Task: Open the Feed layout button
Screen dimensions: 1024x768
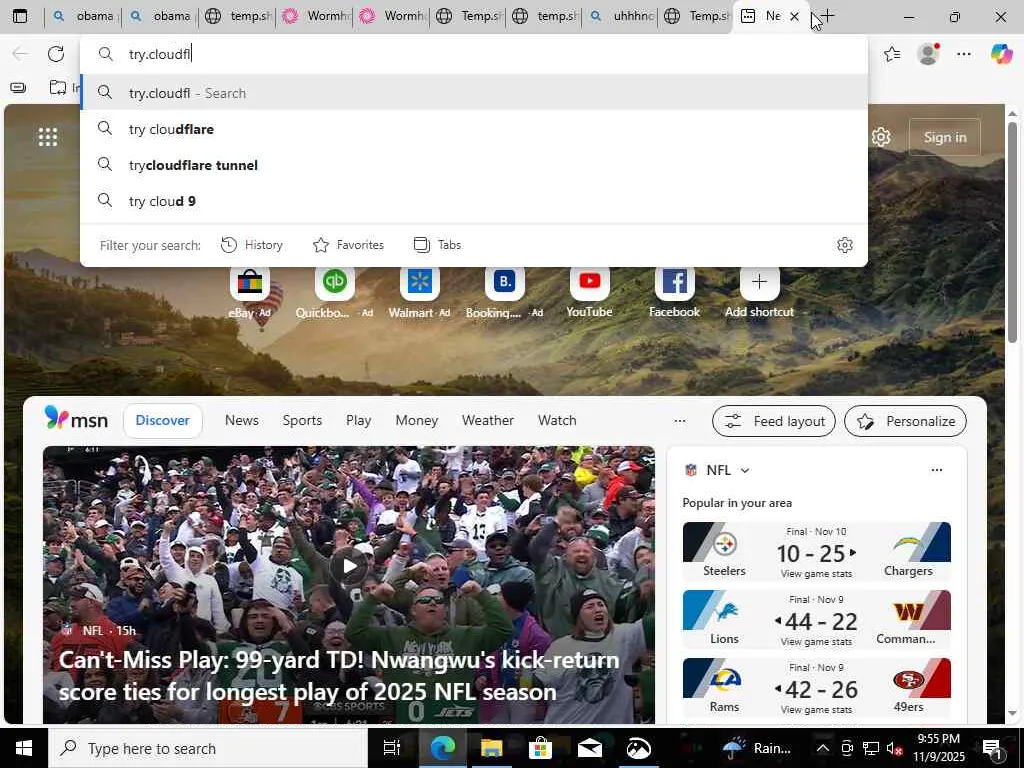Action: pyautogui.click(x=774, y=421)
